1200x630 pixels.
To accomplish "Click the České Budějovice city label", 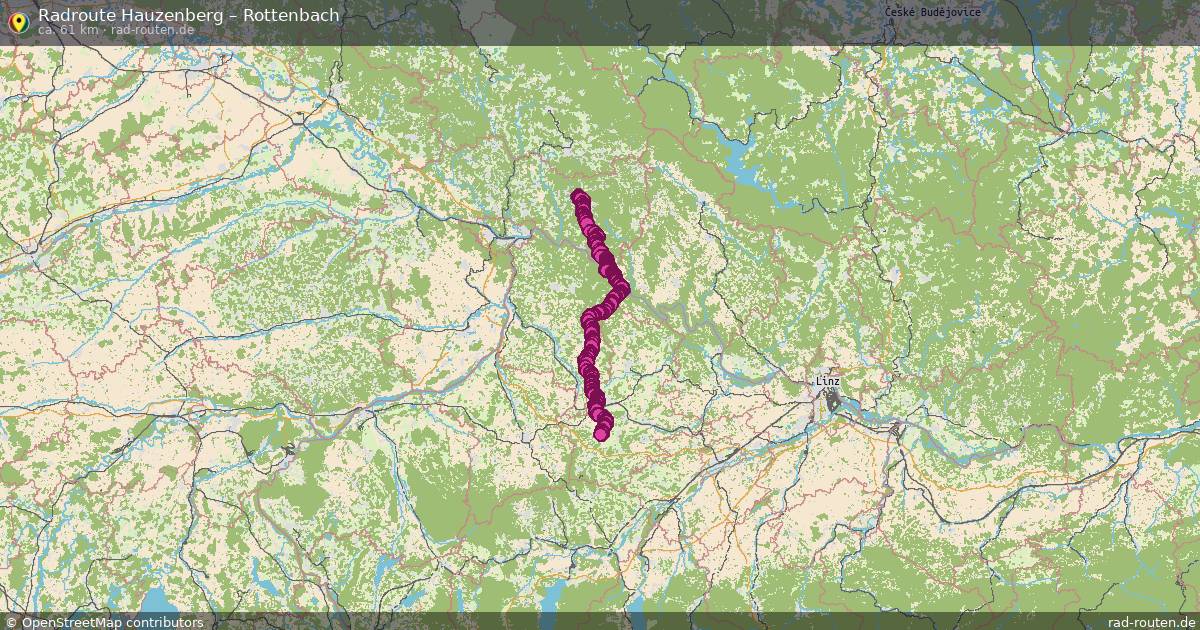I will coord(933,12).
